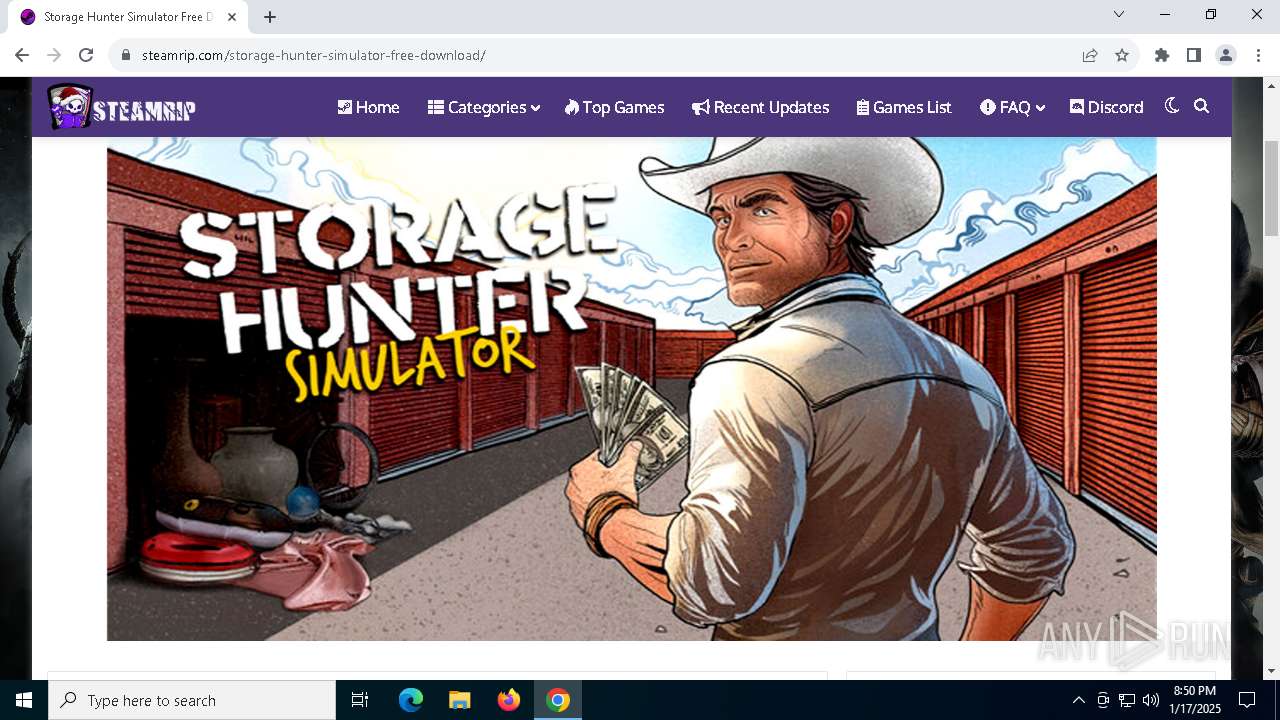
Task: Open Recent Updates page
Action: 760,107
